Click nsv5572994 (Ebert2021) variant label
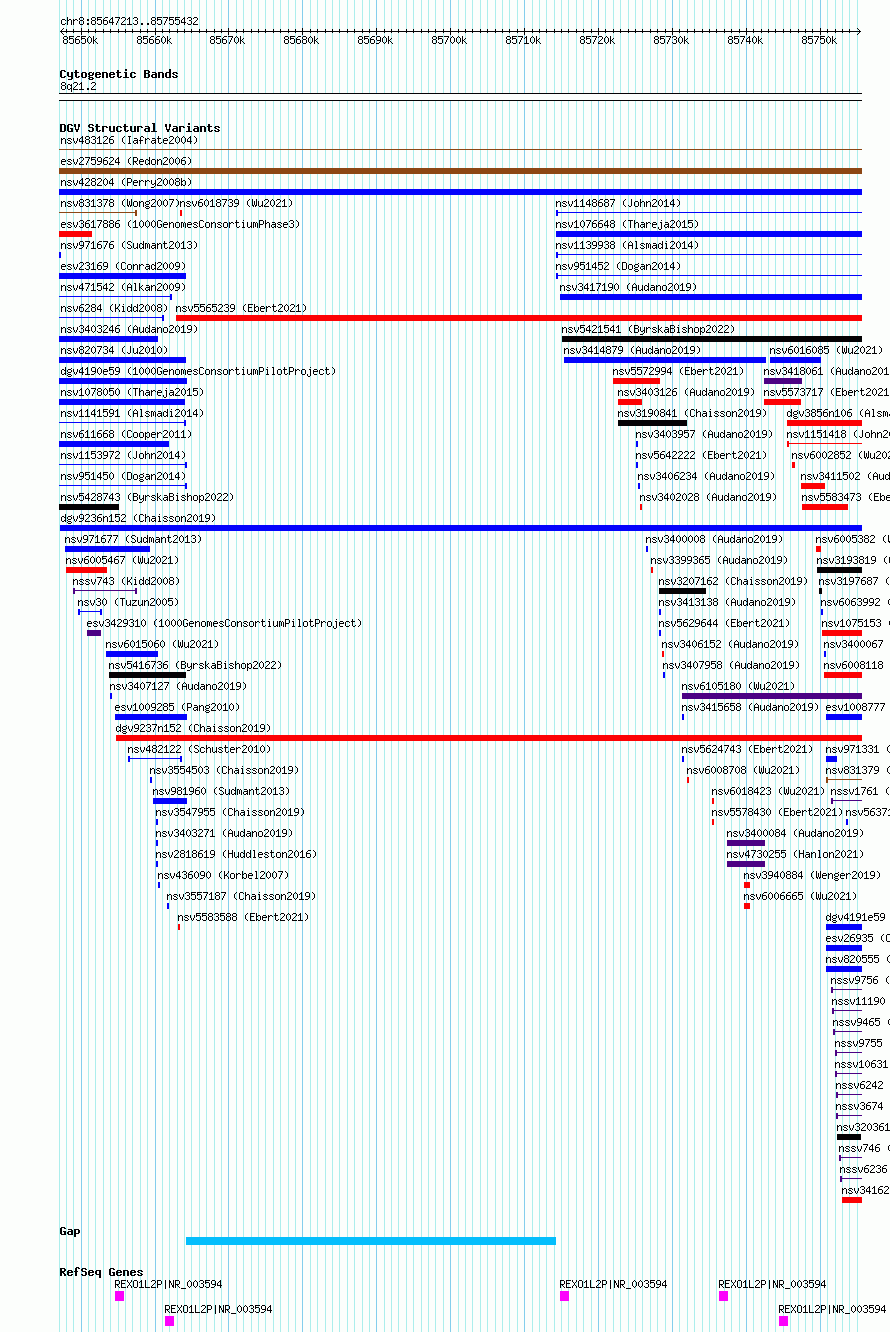This screenshot has height=1332, width=890. [678, 371]
